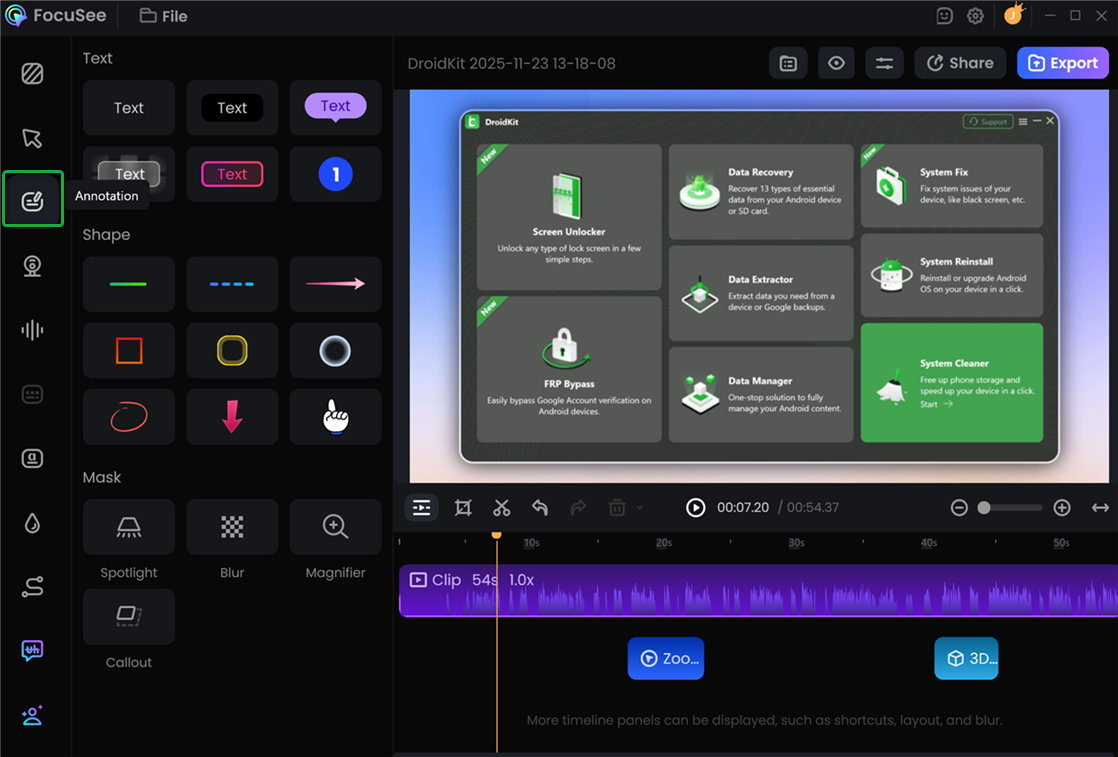The width and height of the screenshot is (1118, 757).
Task: Open the Watermark drop sidebar icon
Action: tap(32, 524)
